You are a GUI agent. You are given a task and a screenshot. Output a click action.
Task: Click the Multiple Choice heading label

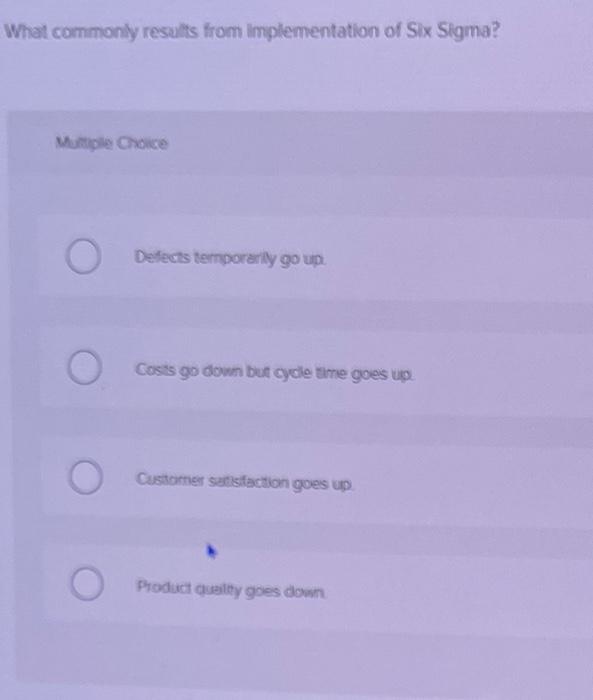point(112,143)
